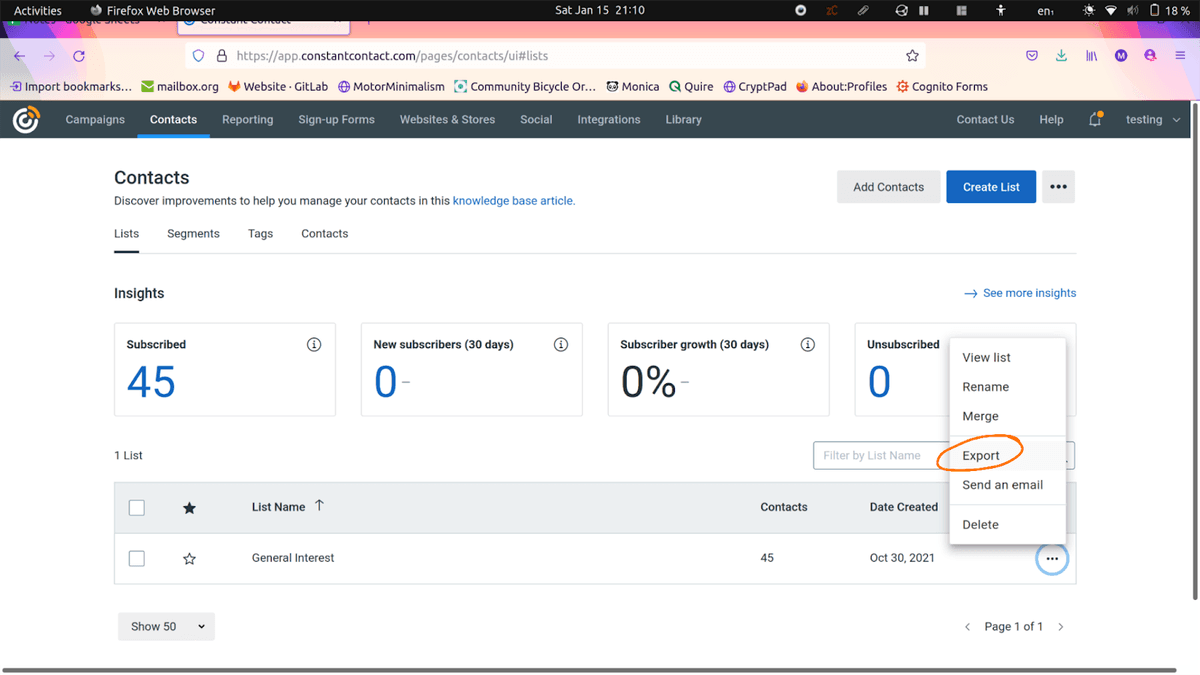Bookmark this page with star icon

tap(912, 56)
